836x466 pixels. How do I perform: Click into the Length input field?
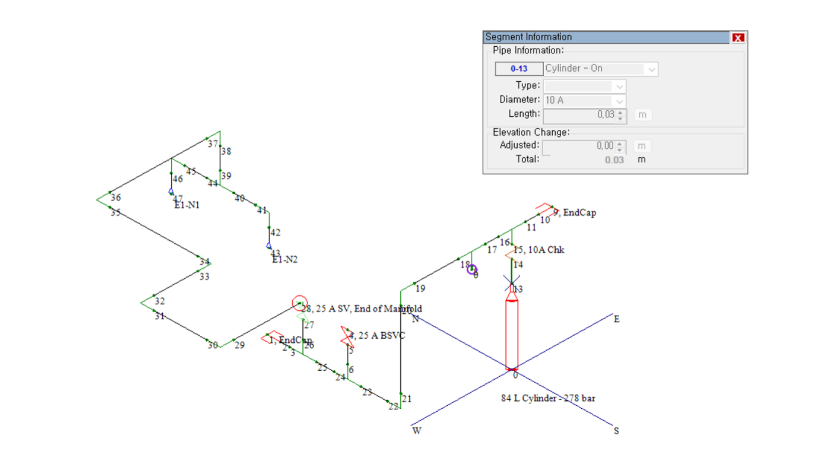(x=580, y=115)
